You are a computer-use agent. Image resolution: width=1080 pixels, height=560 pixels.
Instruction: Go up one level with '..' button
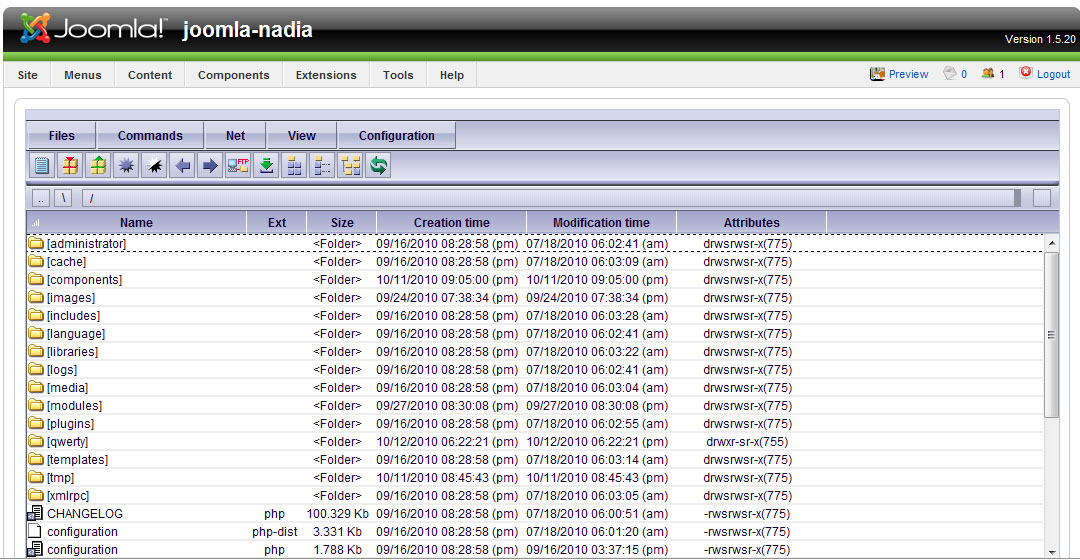tap(41, 198)
